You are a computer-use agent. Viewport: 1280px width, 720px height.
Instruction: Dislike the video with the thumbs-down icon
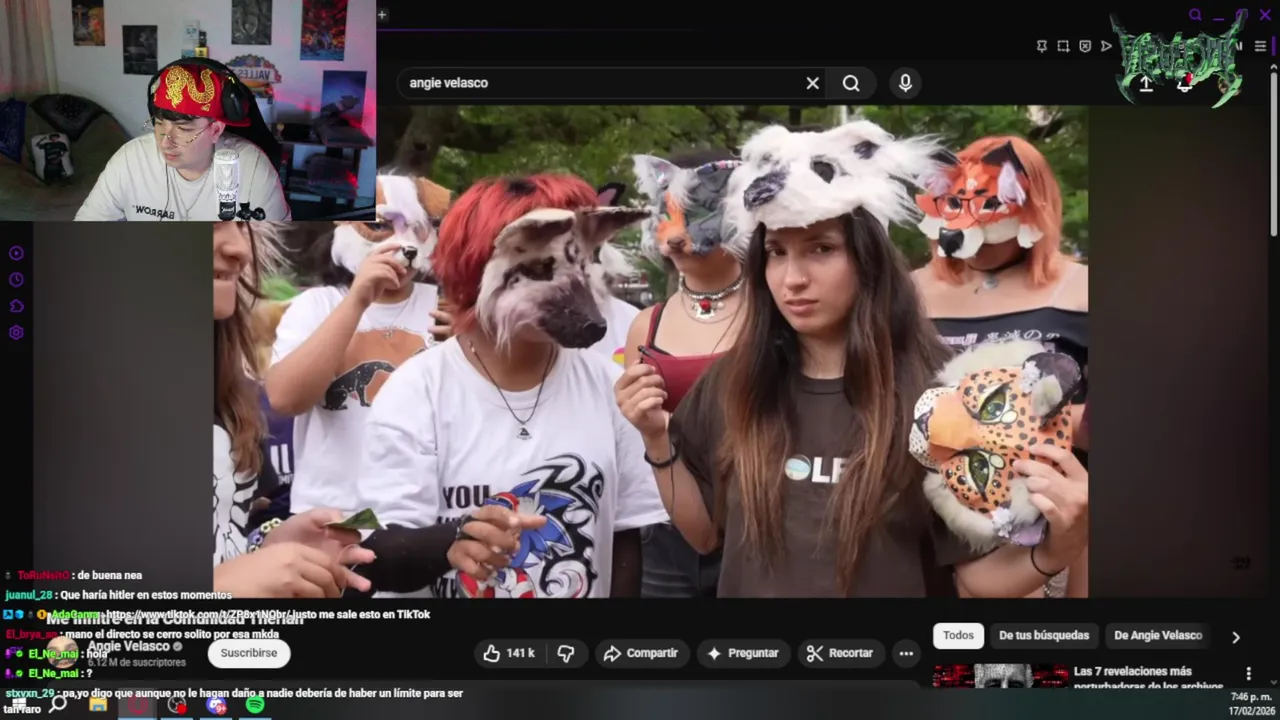point(566,653)
